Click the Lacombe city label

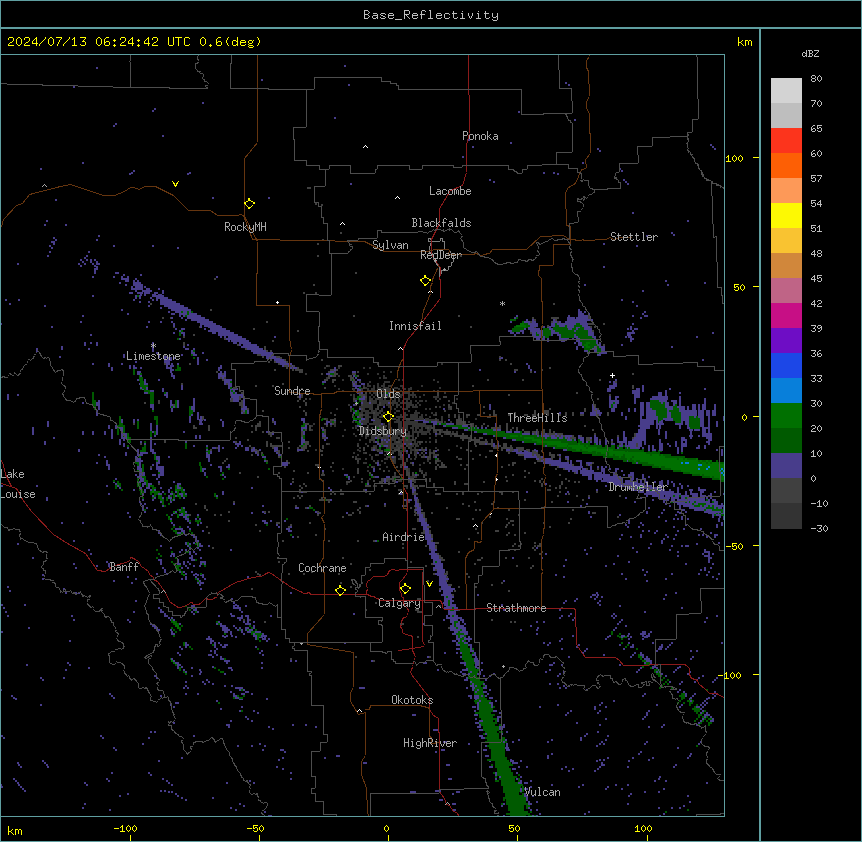[450, 191]
